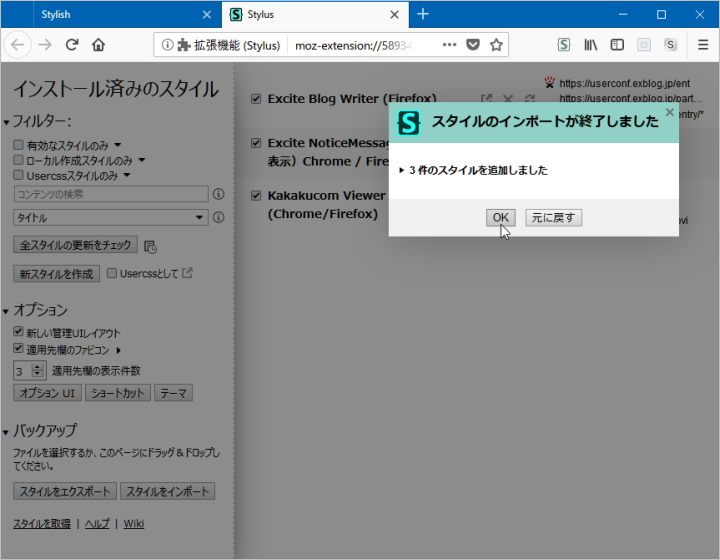Open the update-check report icon
720x560 pixels.
150,246
